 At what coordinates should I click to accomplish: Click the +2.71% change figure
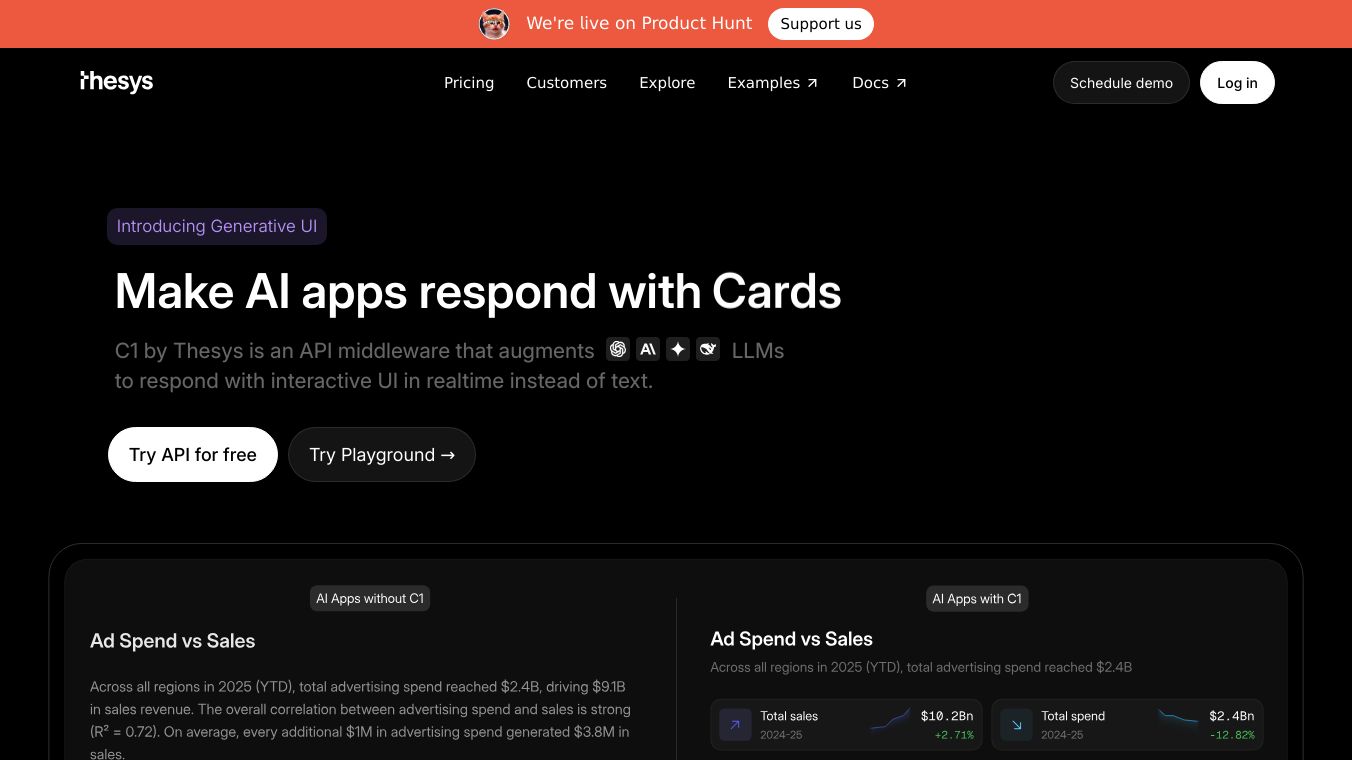pos(954,735)
